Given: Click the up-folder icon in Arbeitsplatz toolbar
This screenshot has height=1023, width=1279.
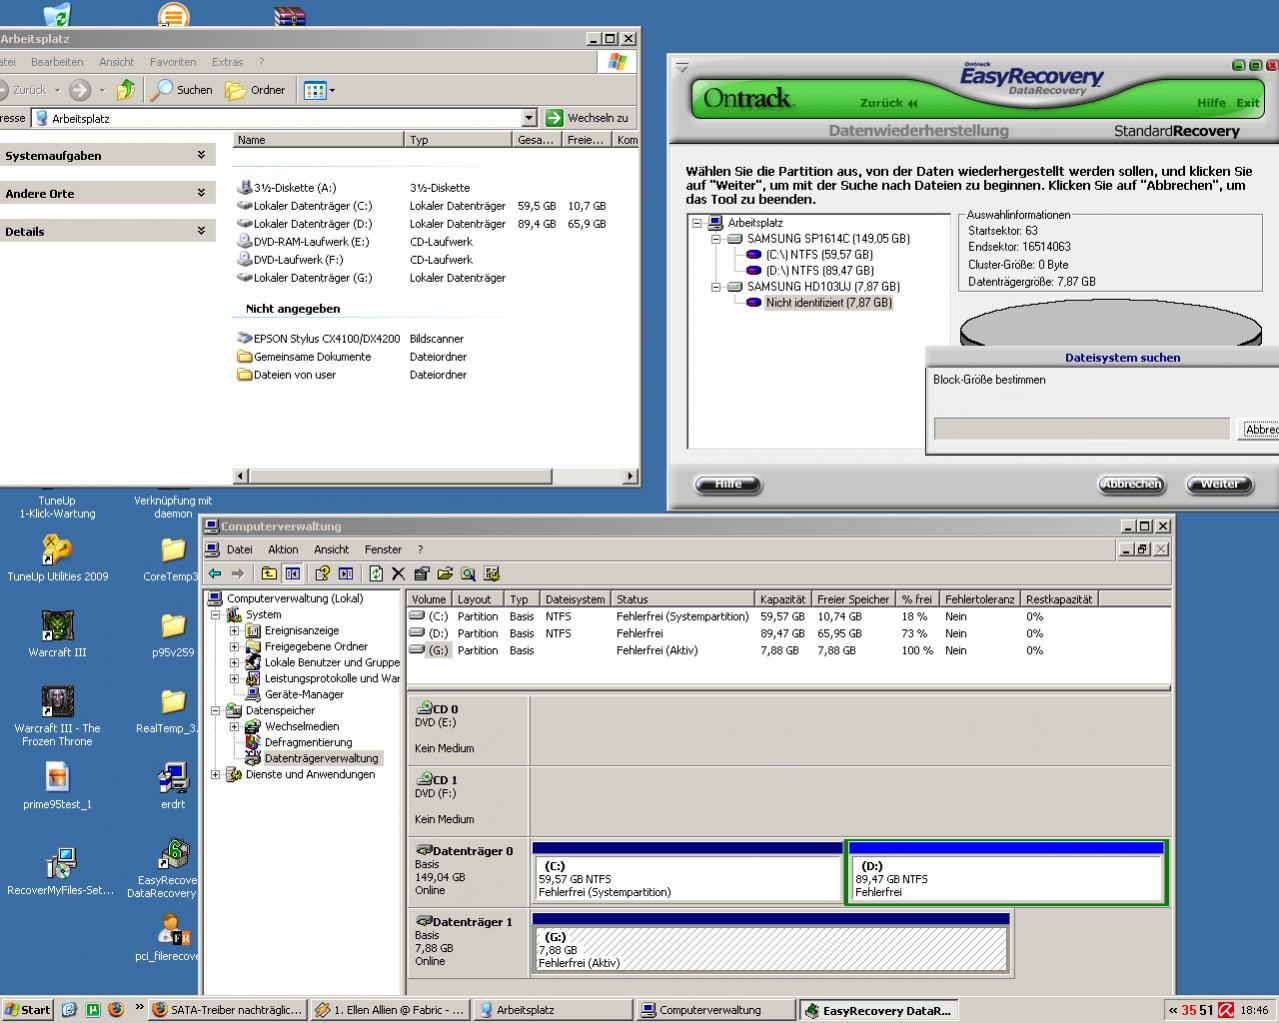Looking at the screenshot, I should (x=125, y=90).
